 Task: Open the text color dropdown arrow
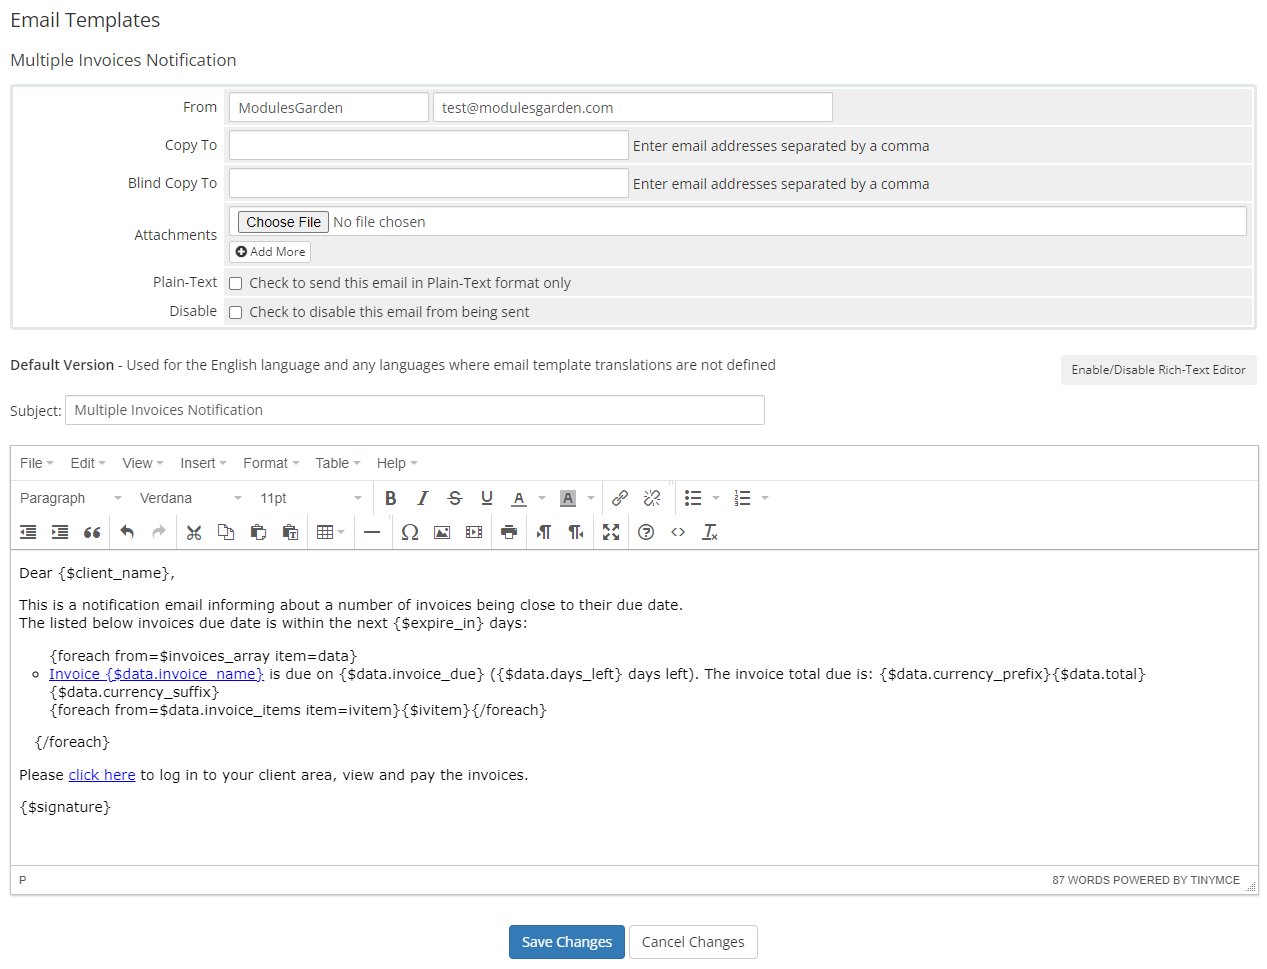point(540,497)
